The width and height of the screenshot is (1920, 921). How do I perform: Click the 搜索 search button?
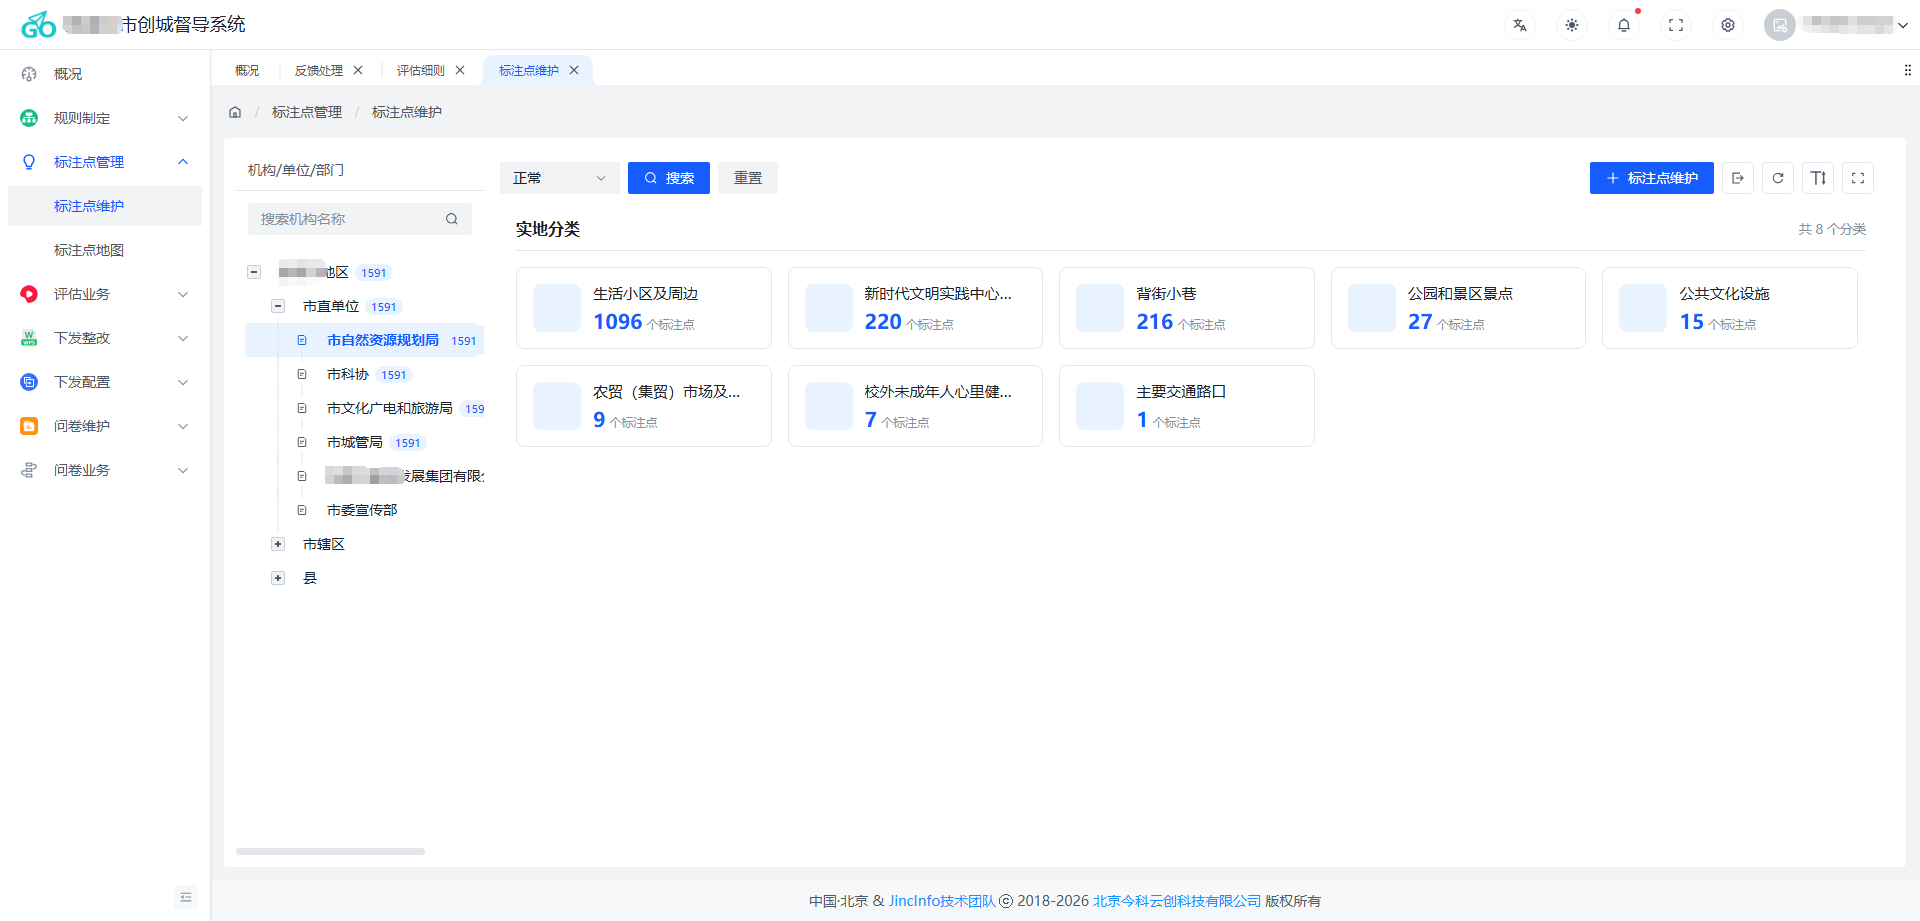pos(668,177)
